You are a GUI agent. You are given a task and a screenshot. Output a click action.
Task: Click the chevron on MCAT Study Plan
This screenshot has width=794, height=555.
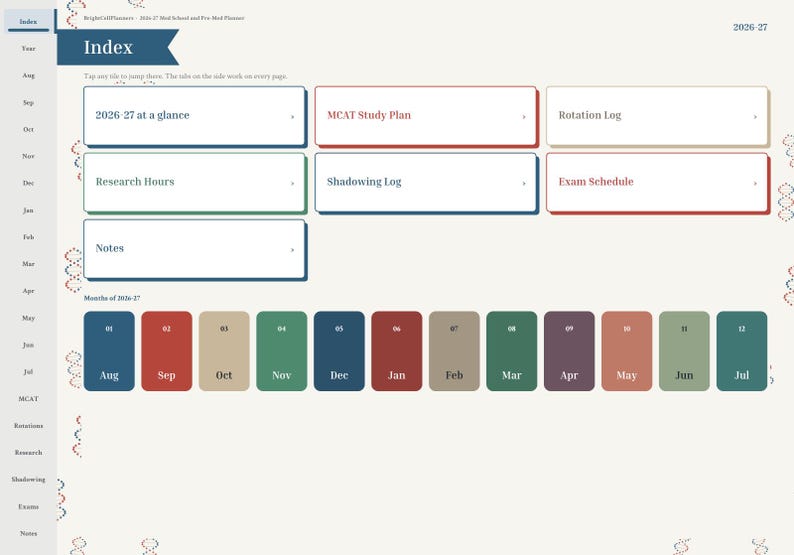point(524,116)
